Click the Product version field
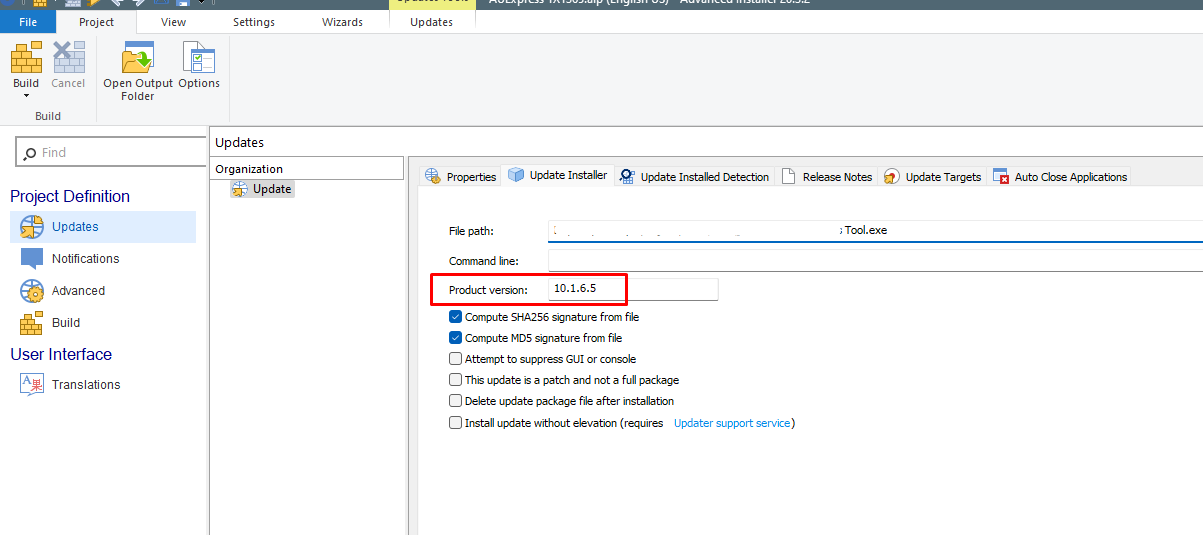Image resolution: width=1203 pixels, height=535 pixels. click(633, 289)
